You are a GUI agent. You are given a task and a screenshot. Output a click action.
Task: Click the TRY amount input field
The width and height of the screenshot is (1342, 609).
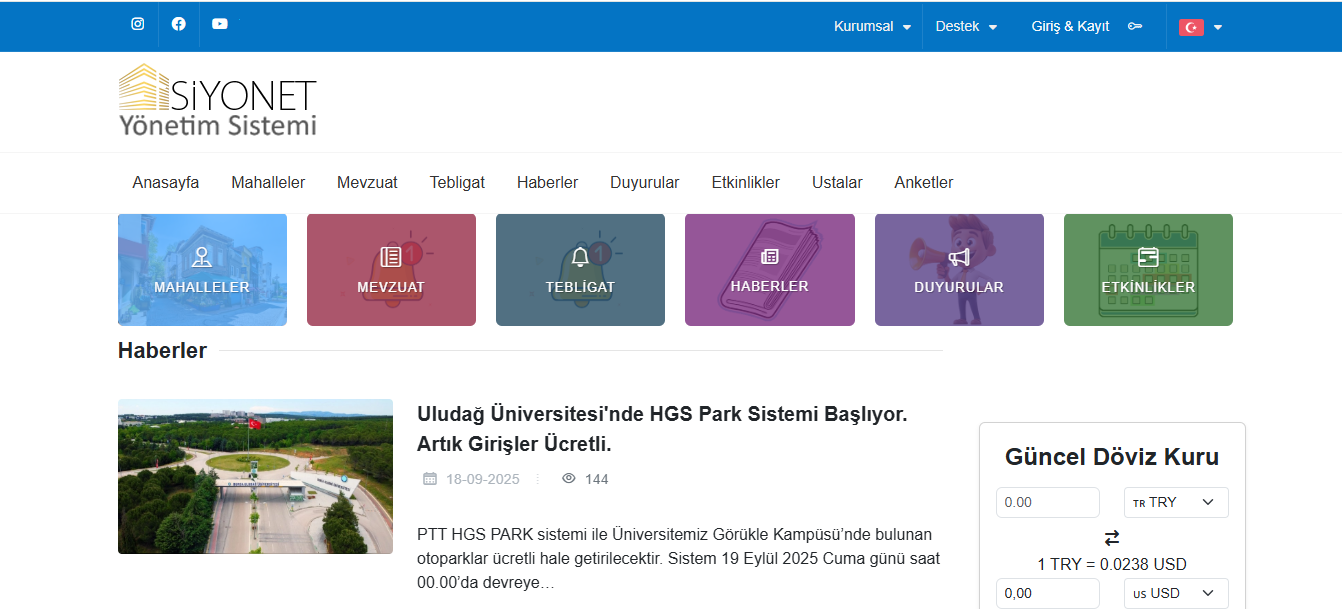click(x=1047, y=502)
